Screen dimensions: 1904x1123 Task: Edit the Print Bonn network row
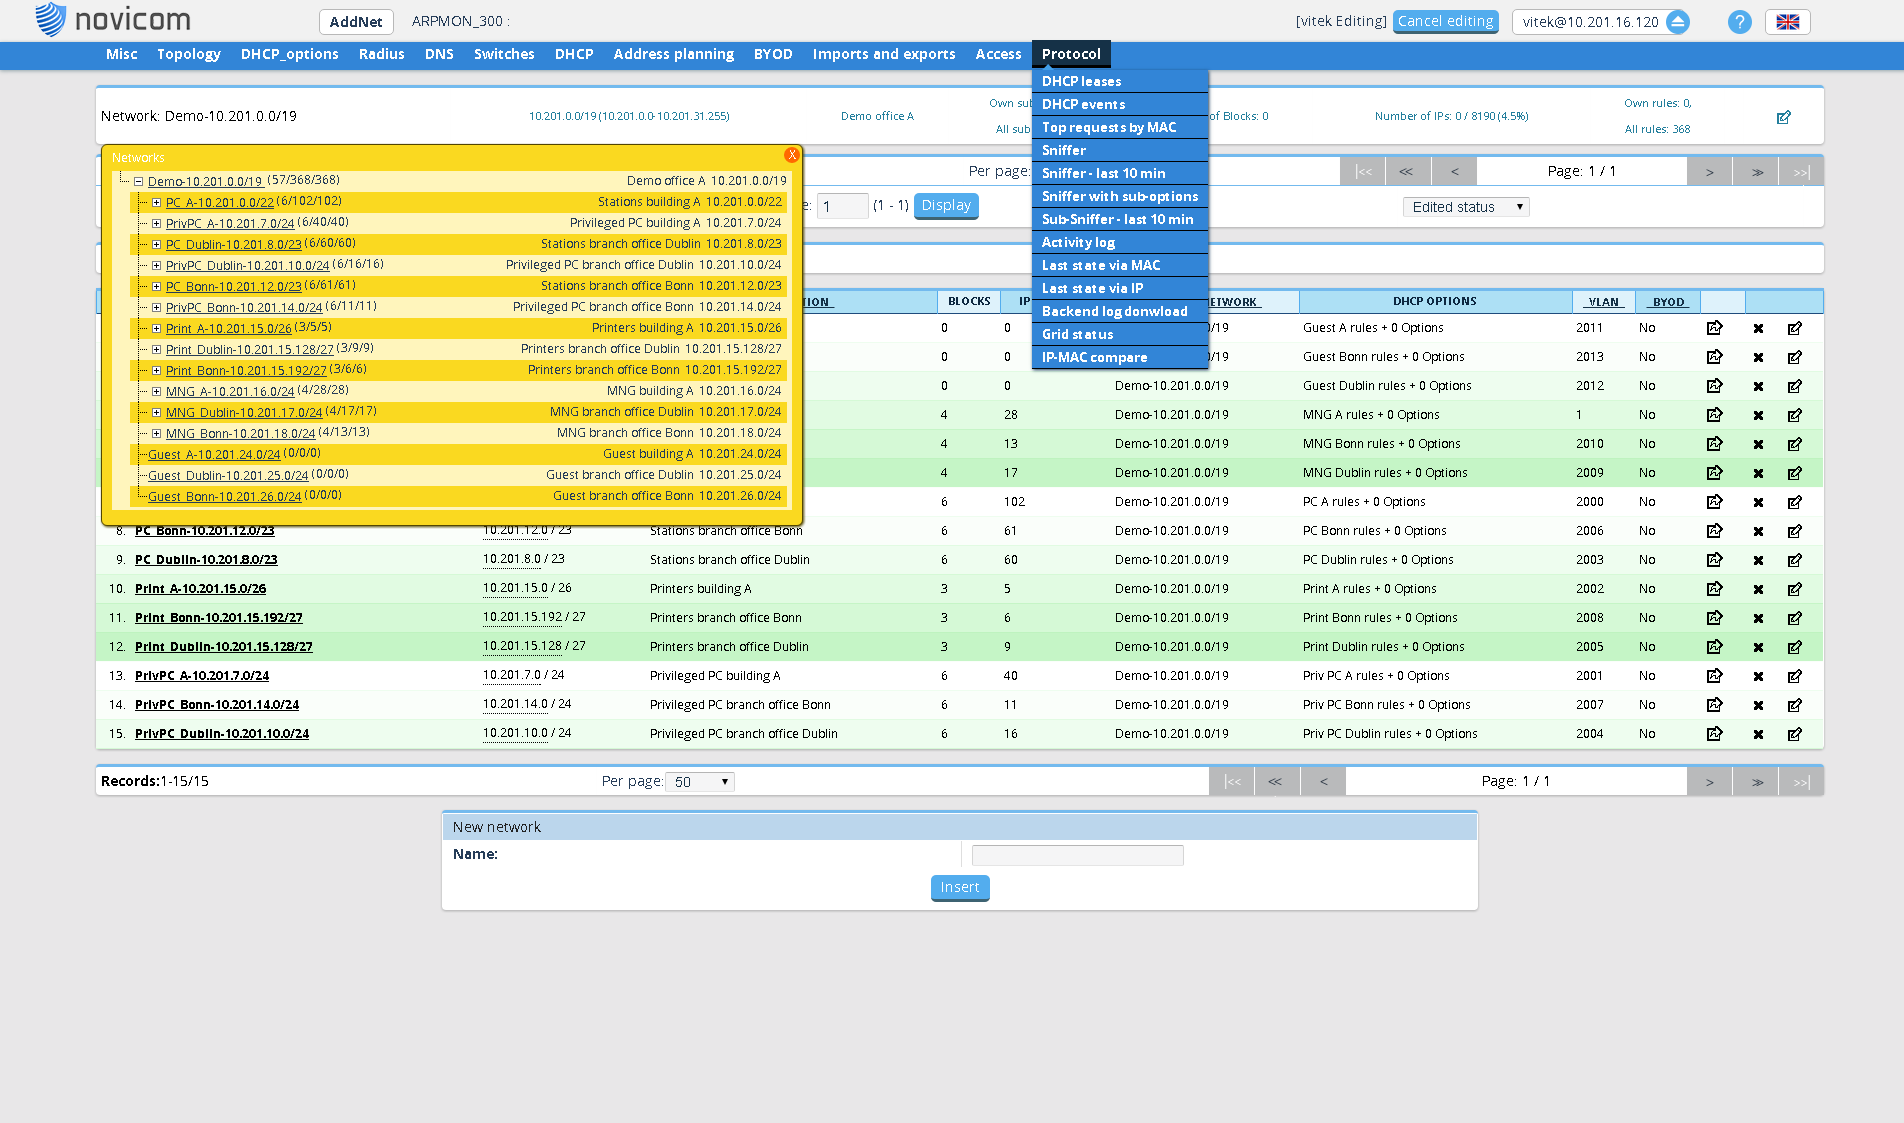tap(1795, 618)
